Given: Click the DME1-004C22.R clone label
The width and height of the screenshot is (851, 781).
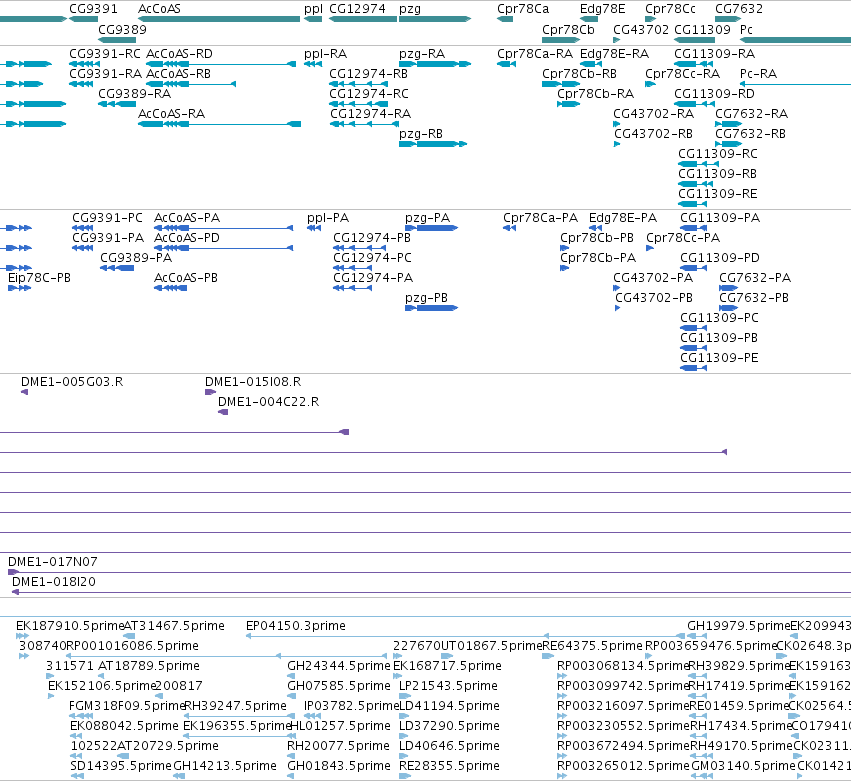Looking at the screenshot, I should [269, 402].
